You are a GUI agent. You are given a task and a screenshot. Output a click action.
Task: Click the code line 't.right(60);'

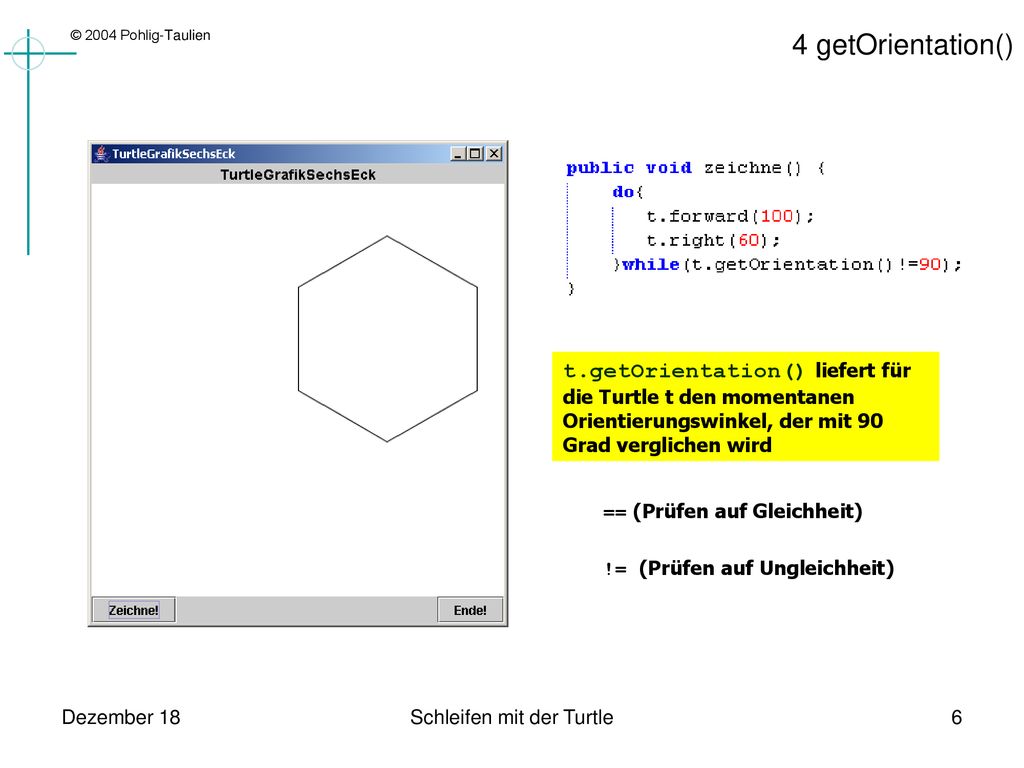pos(713,240)
